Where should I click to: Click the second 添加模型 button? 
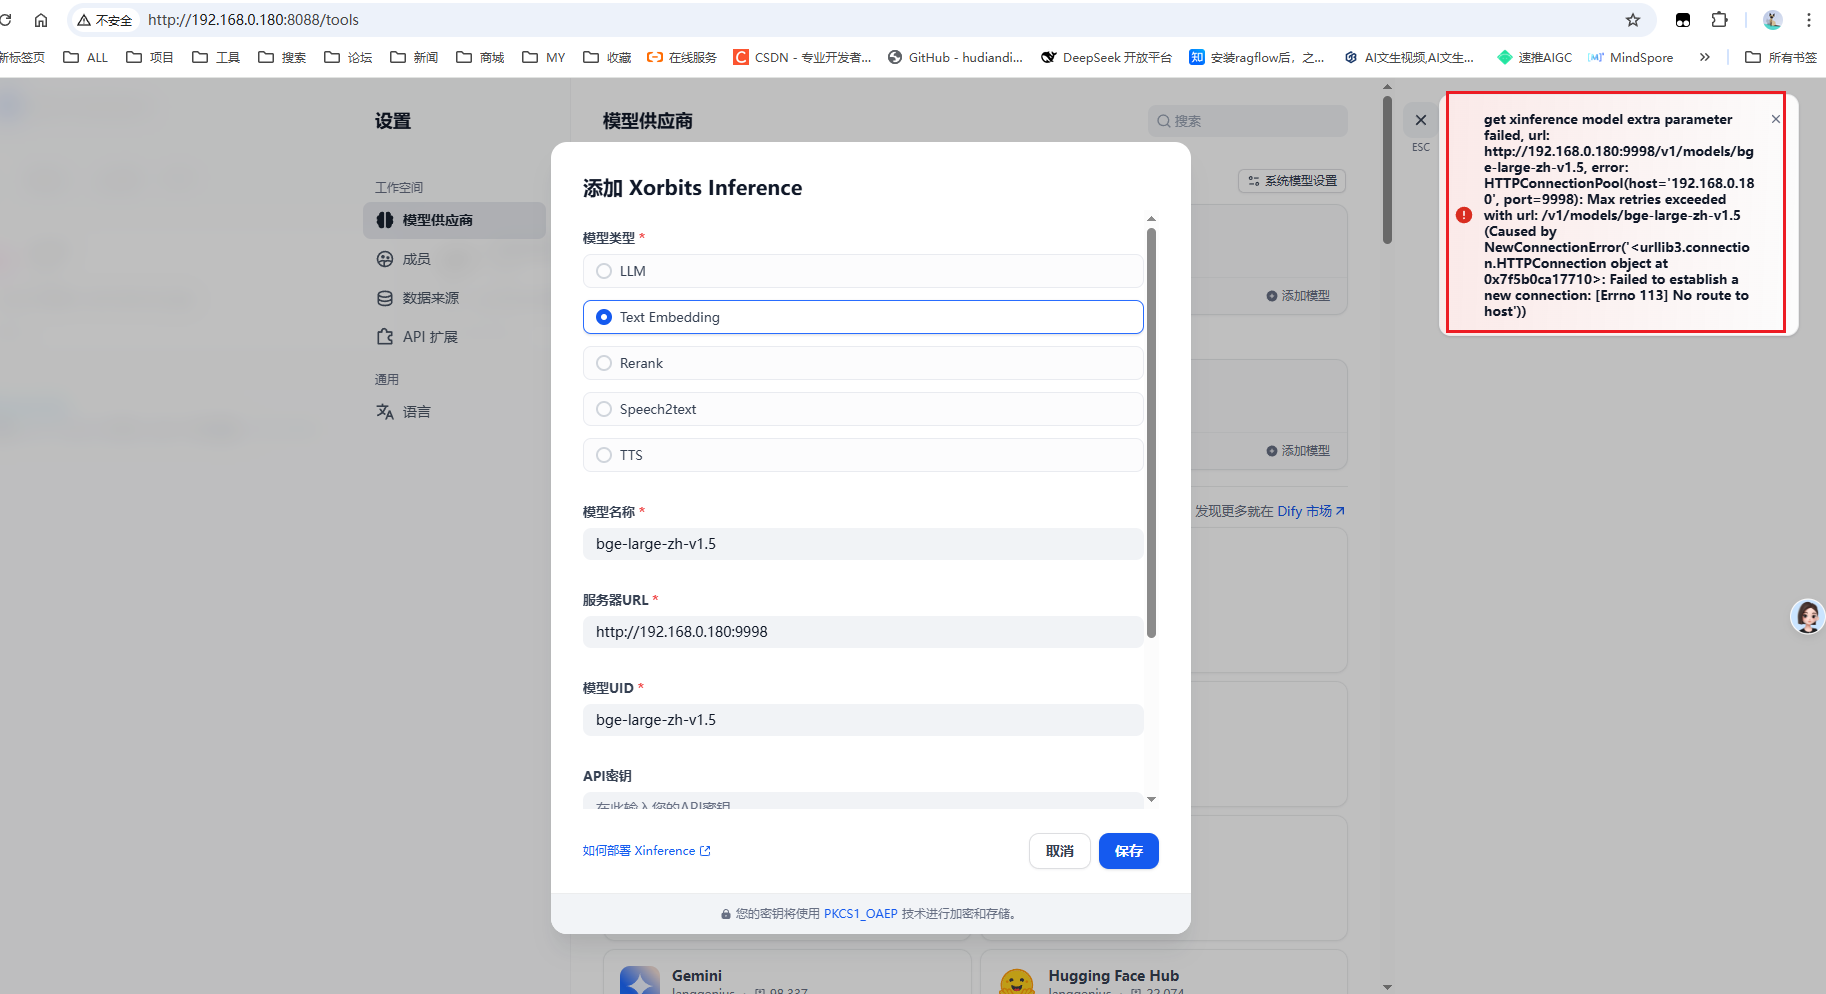coord(1298,451)
